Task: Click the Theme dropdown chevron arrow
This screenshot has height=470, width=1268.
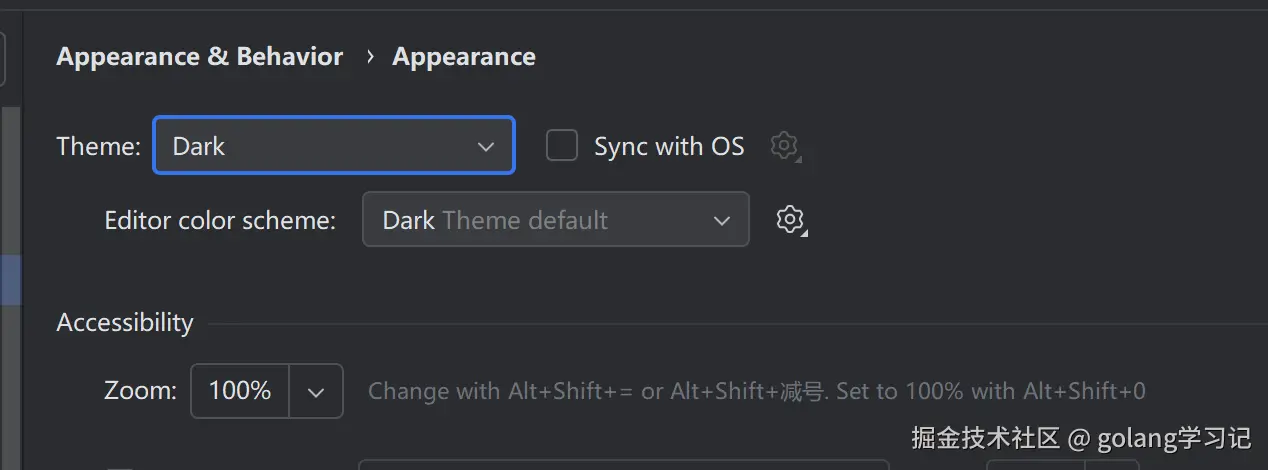Action: (486, 146)
